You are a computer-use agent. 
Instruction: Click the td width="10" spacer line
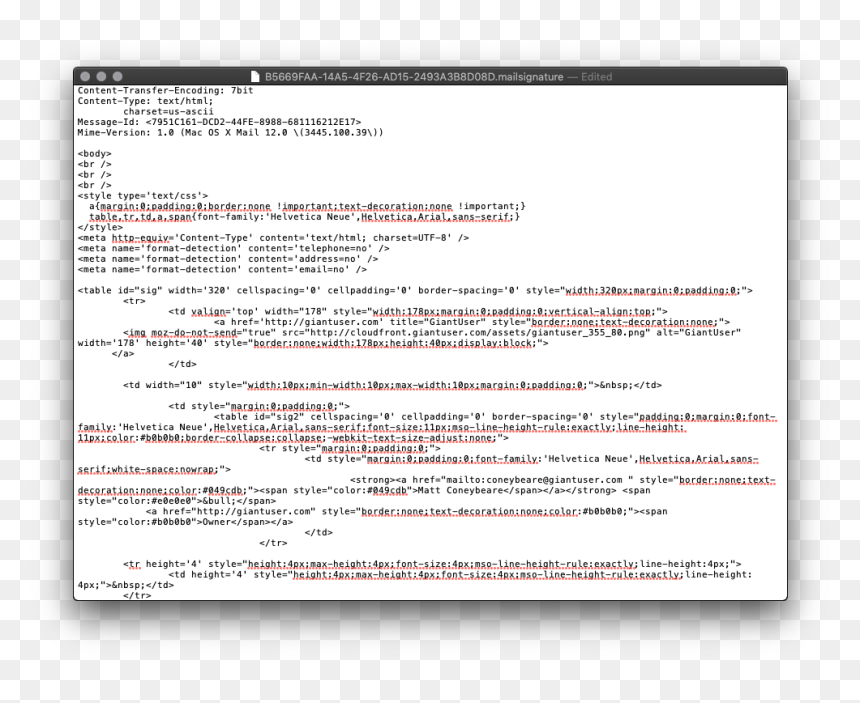pos(392,385)
